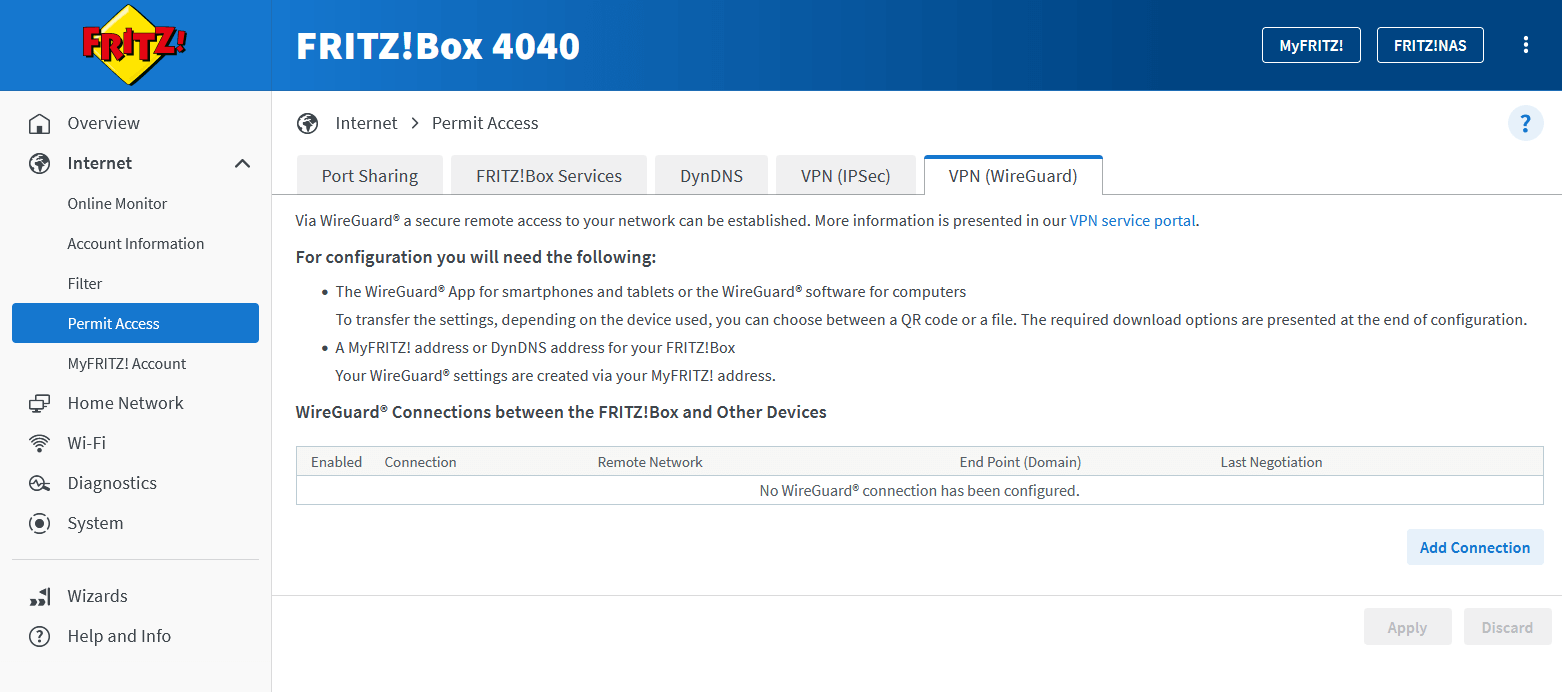1562x692 pixels.
Task: Expand the Home Network menu
Action: (125, 403)
